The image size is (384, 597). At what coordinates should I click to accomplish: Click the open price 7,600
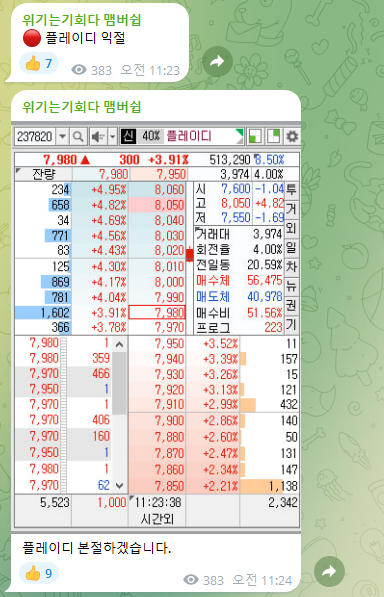tap(236, 189)
